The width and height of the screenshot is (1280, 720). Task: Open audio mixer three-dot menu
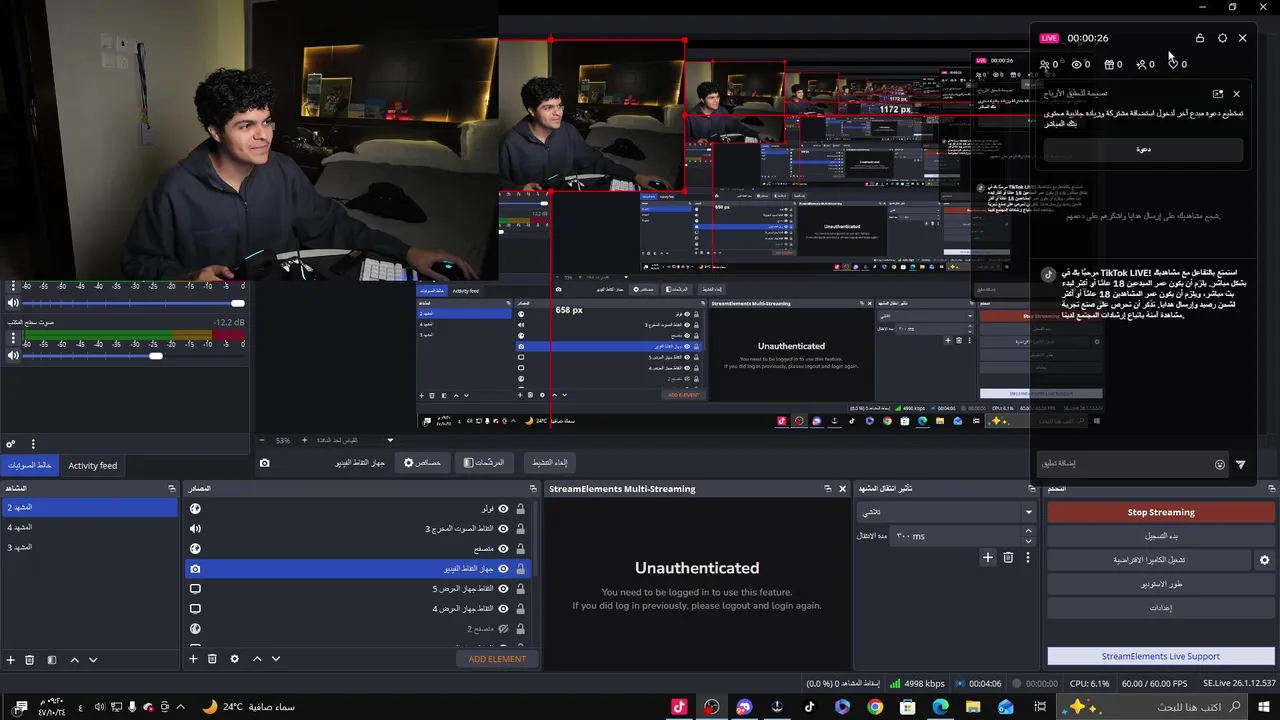pos(33,444)
